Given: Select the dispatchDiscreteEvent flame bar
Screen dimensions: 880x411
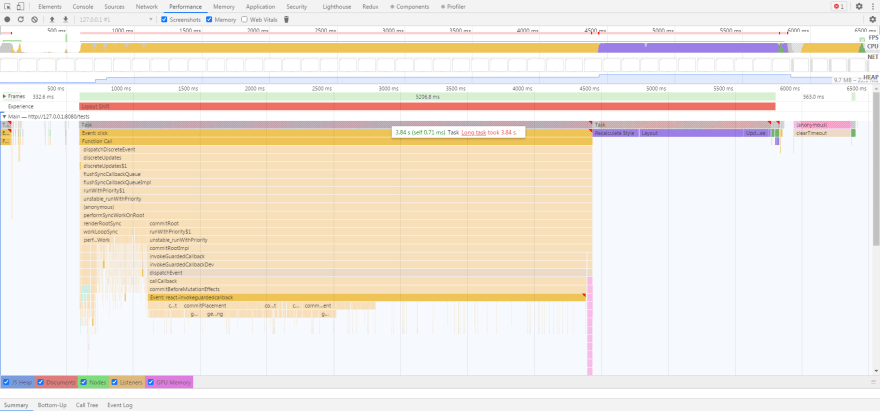Looking at the screenshot, I should point(336,150).
